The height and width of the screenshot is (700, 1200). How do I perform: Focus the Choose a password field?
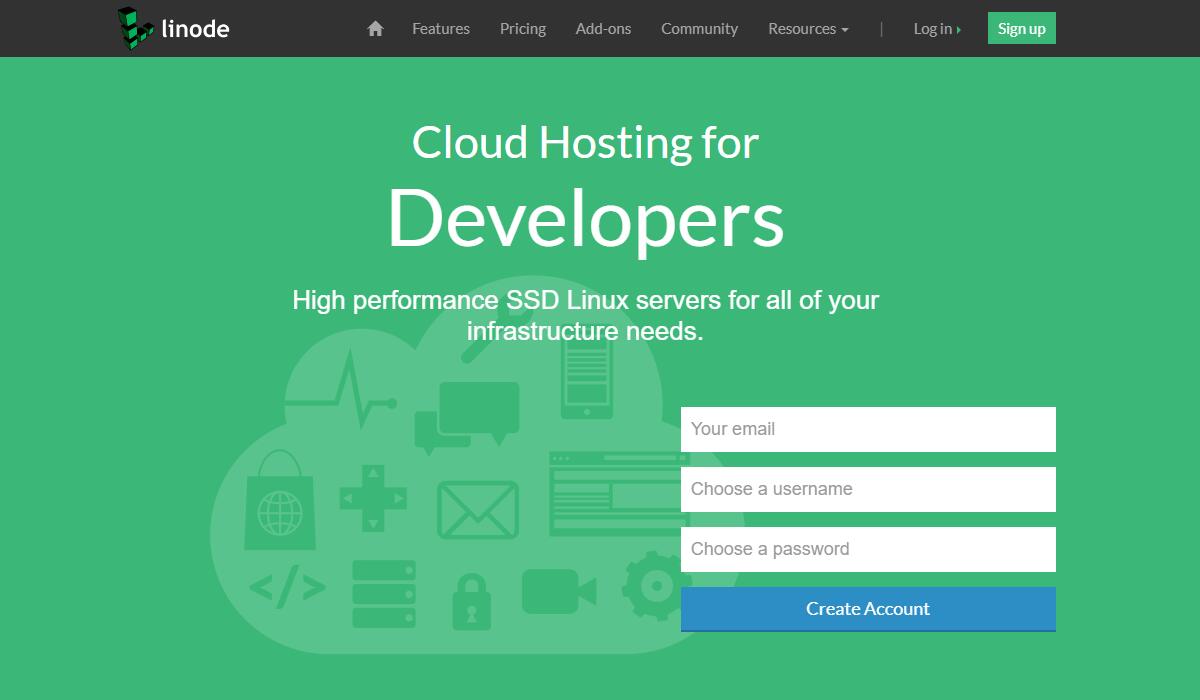click(868, 549)
